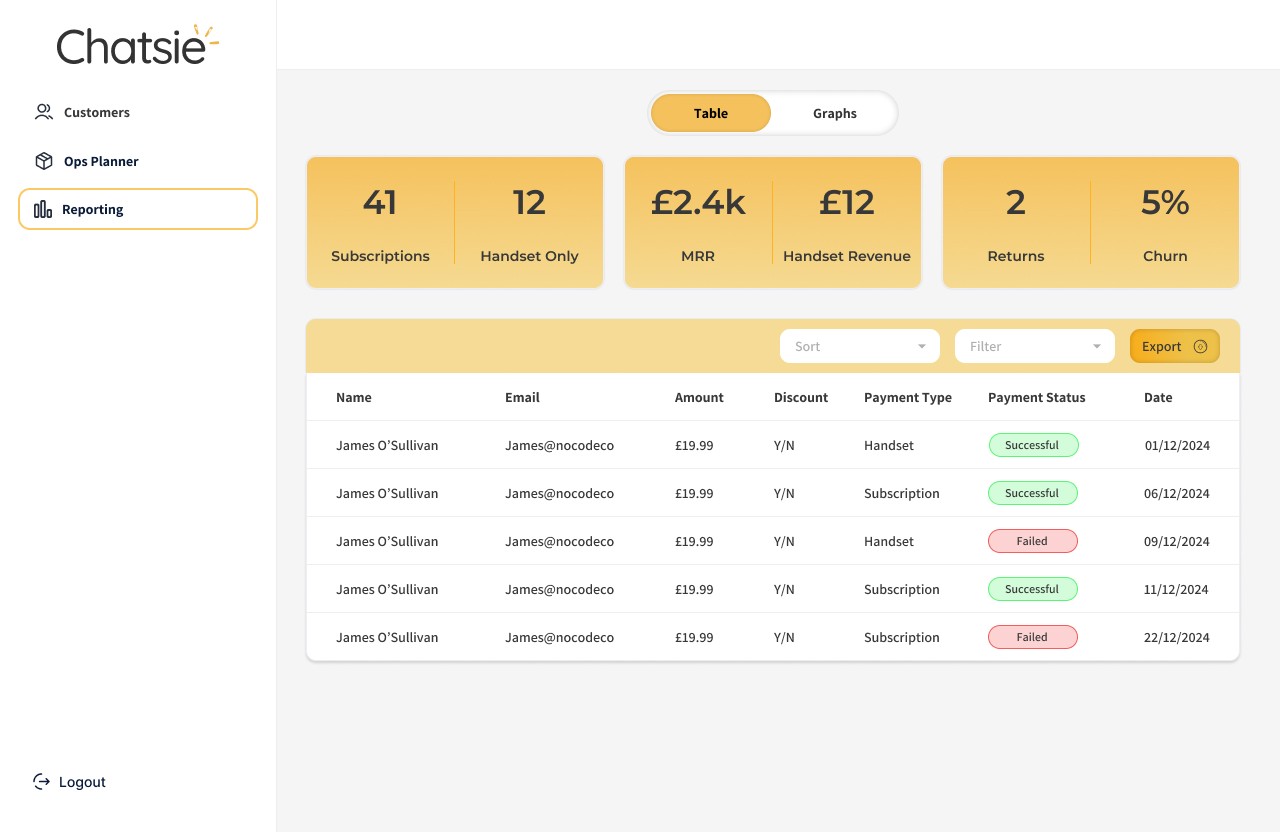Click James O'Sullivan in the 01/12/2024 row
This screenshot has width=1280, height=832.
pyautogui.click(x=387, y=445)
